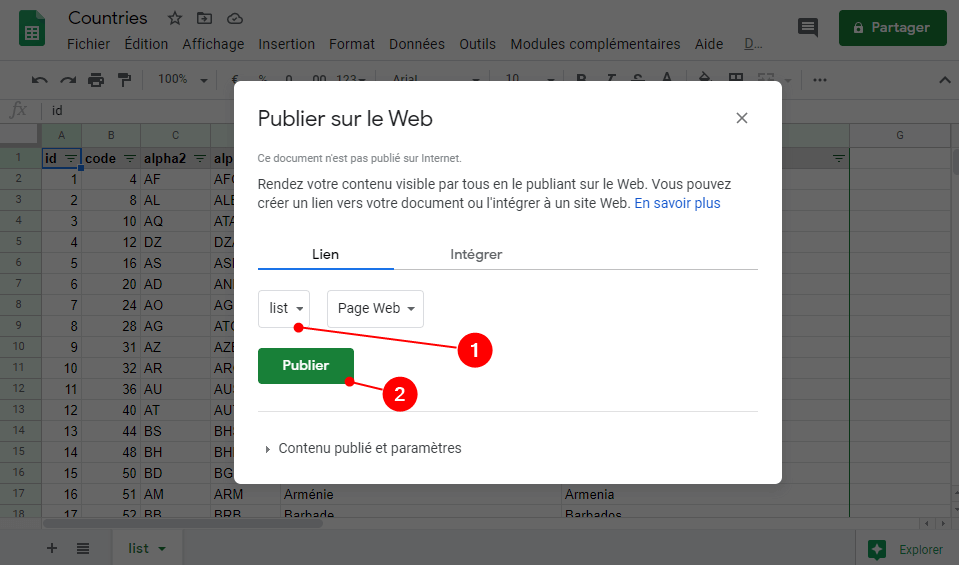Click the print icon in toolbar
The height and width of the screenshot is (565, 959).
(x=96, y=80)
